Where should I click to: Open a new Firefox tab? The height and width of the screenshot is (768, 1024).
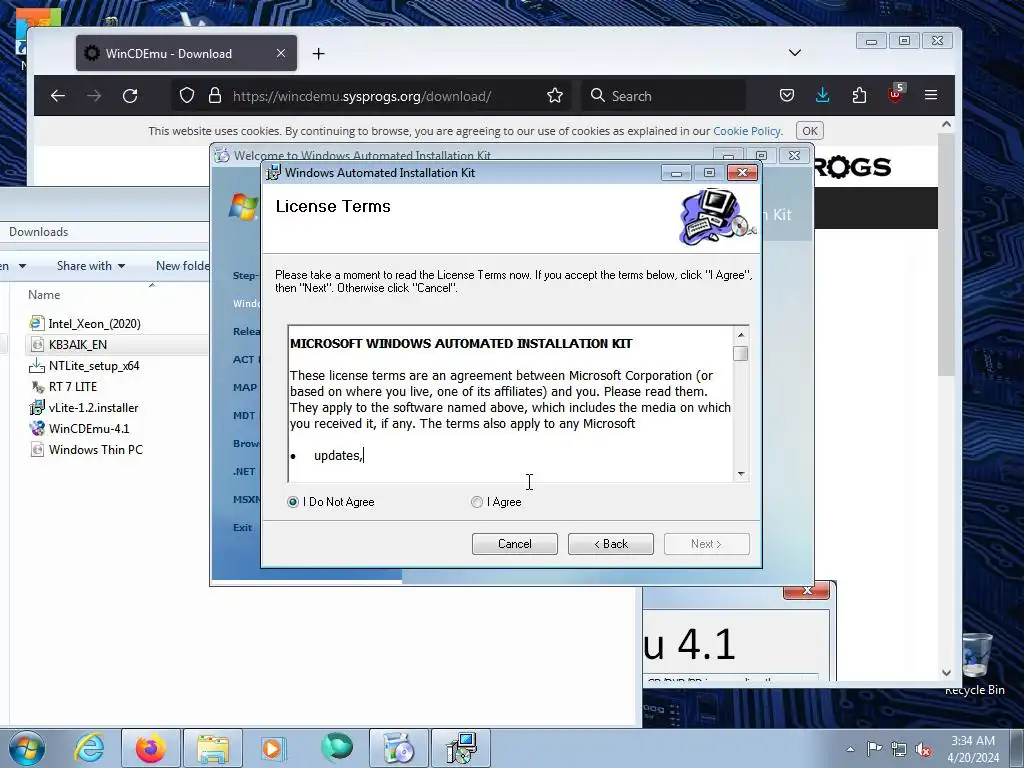click(318, 54)
